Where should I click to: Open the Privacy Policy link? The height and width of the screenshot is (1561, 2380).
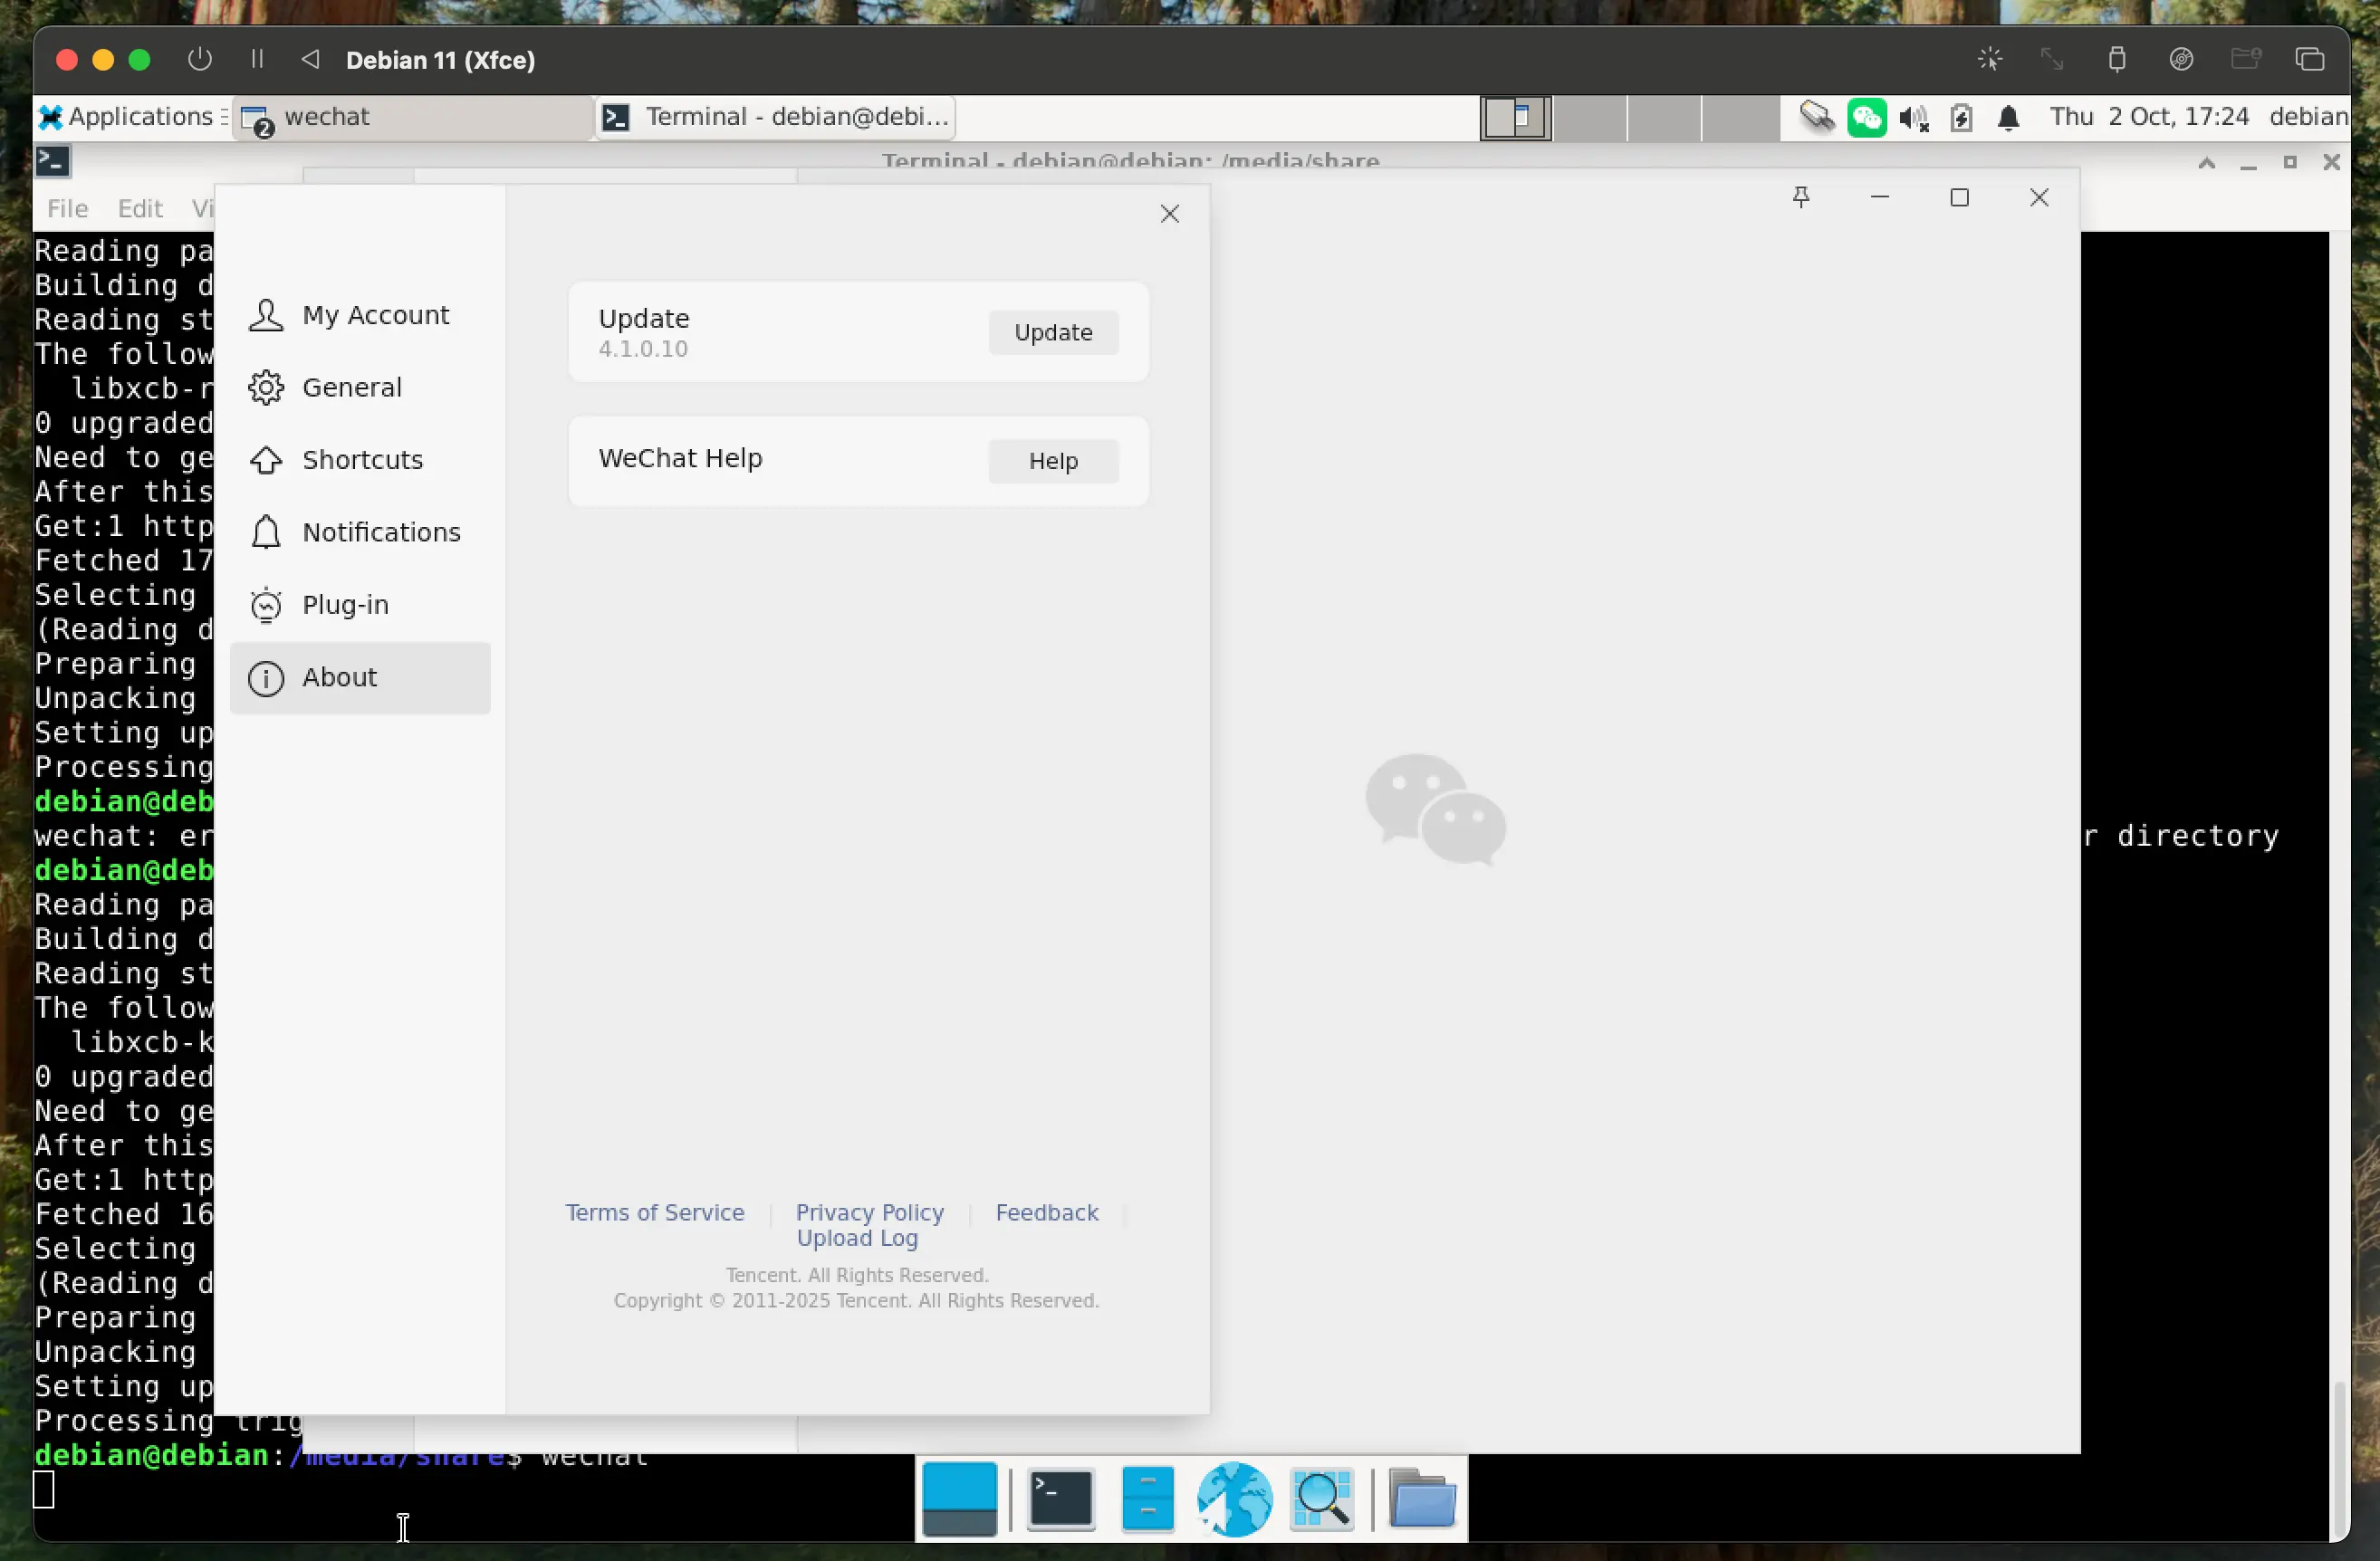click(869, 1213)
